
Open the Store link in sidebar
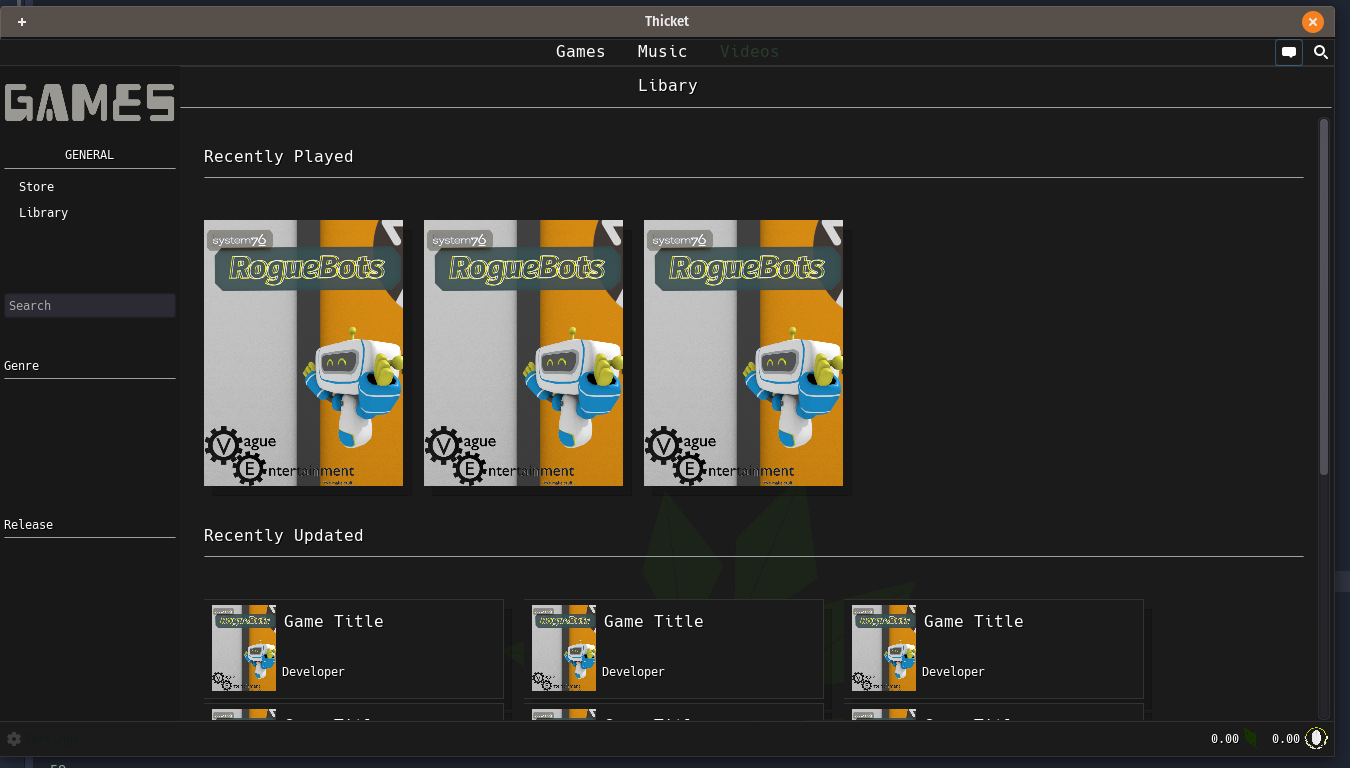tap(37, 187)
